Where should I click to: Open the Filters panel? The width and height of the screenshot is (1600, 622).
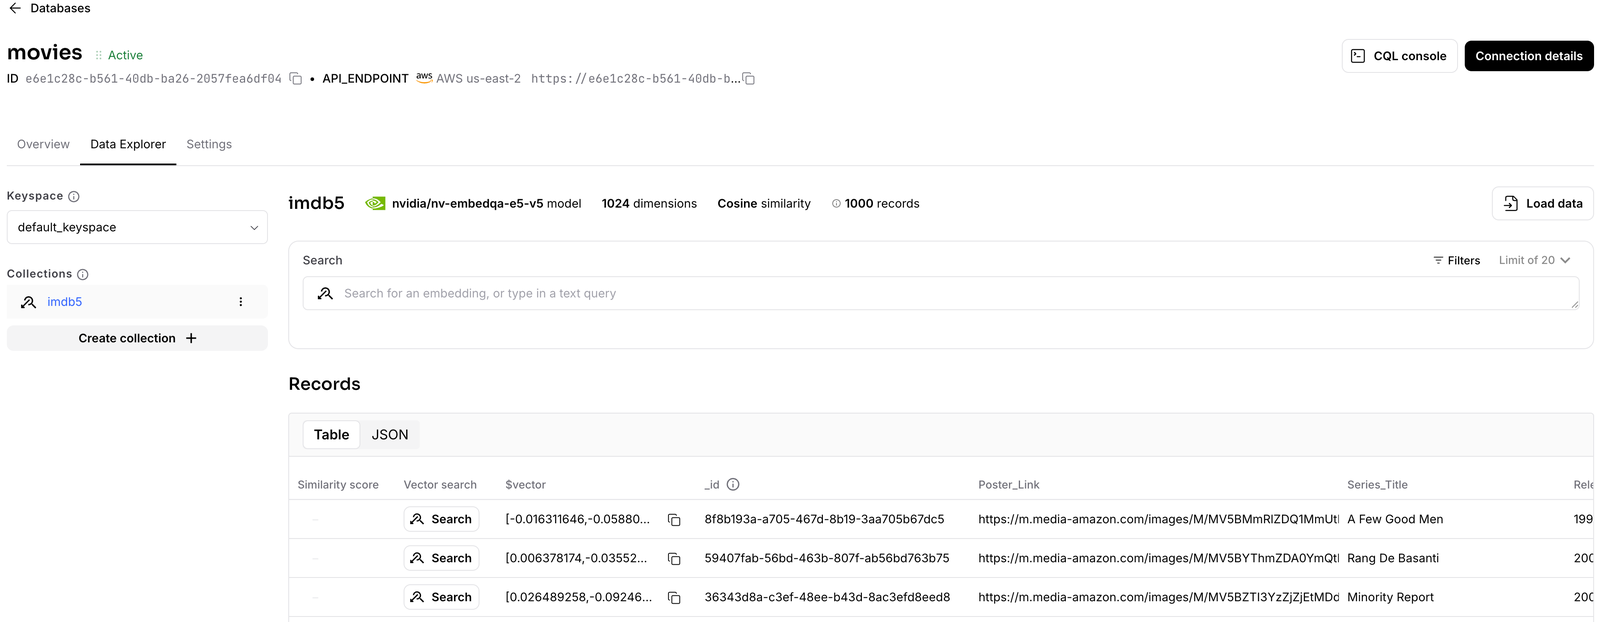(x=1456, y=260)
